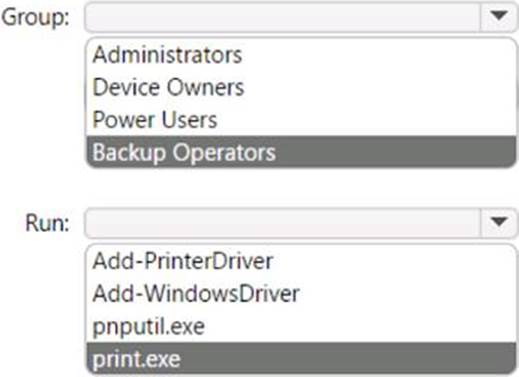Collapse the Run list using its arrow
The image size is (519, 377).
pyautogui.click(x=499, y=222)
